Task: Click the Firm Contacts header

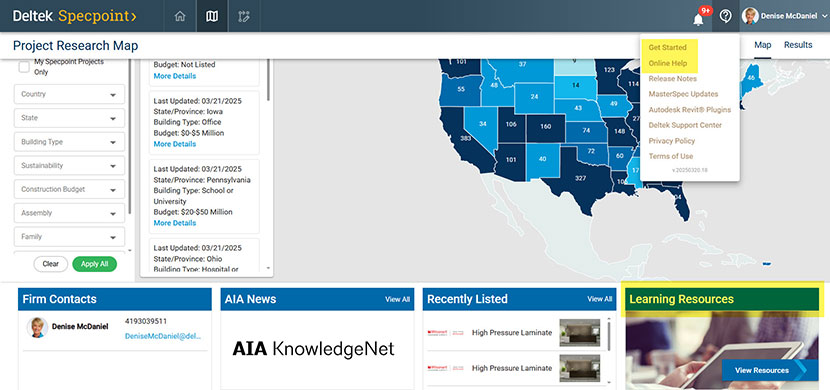Action: [x=115, y=299]
